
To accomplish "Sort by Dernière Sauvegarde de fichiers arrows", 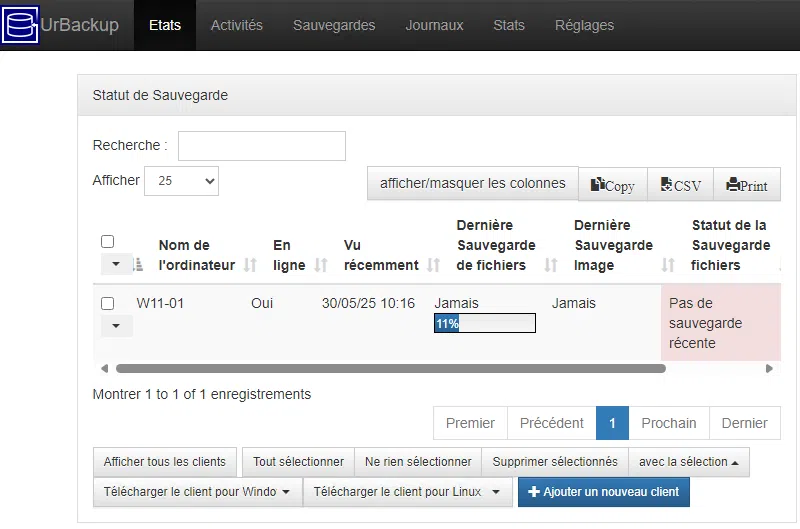I will click(x=551, y=265).
